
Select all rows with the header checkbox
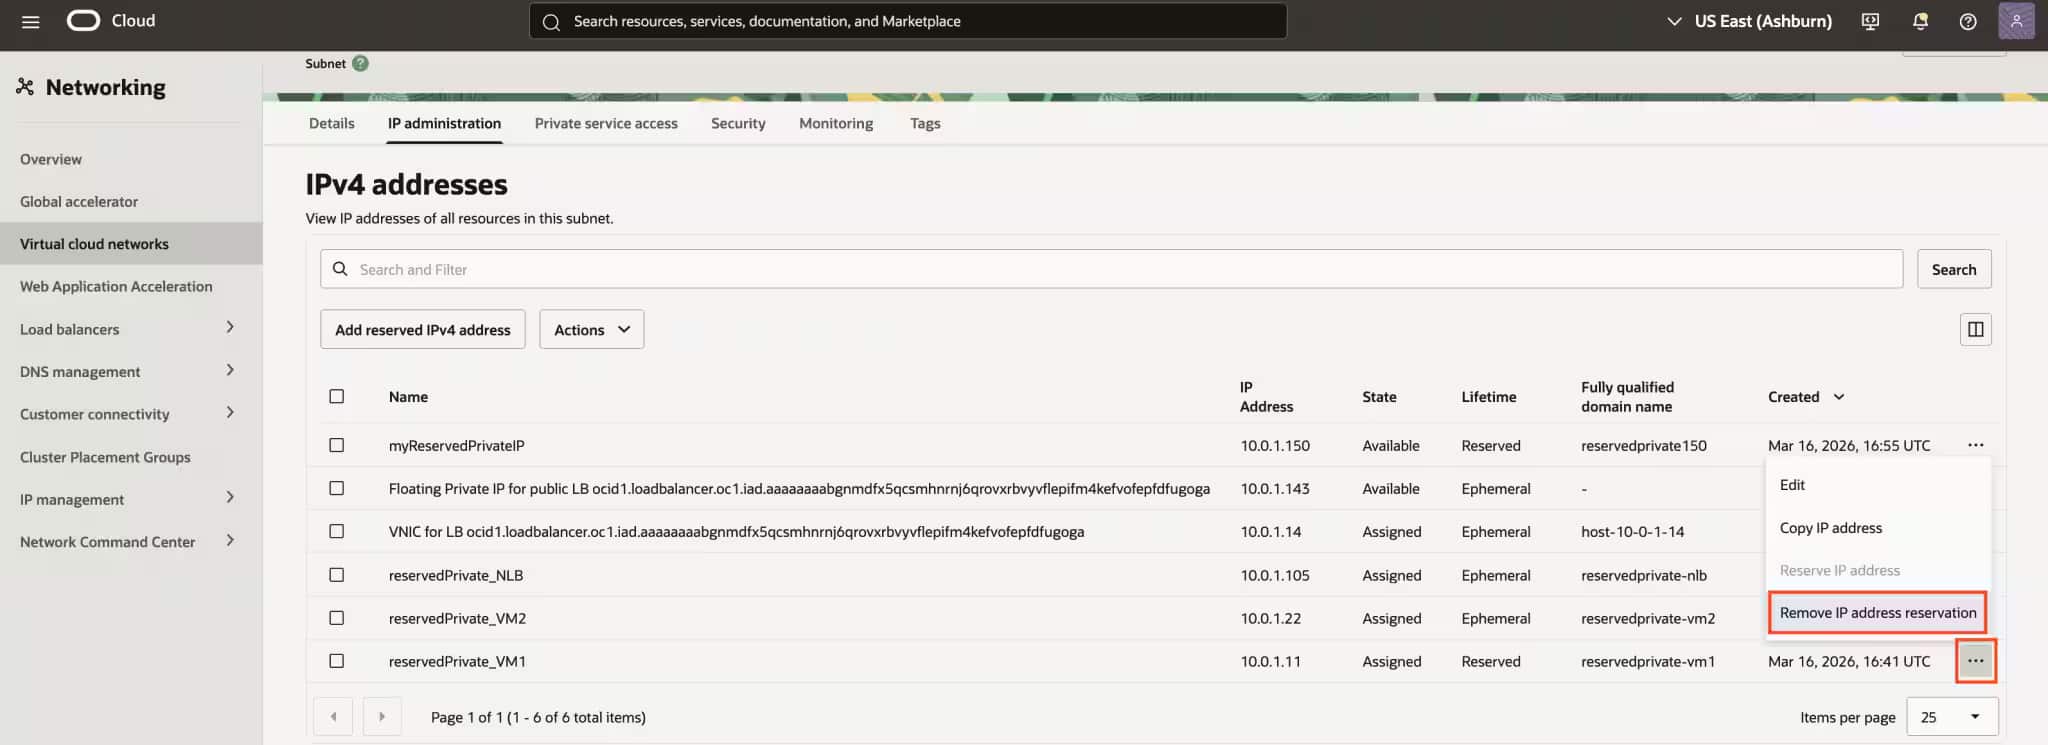337,396
